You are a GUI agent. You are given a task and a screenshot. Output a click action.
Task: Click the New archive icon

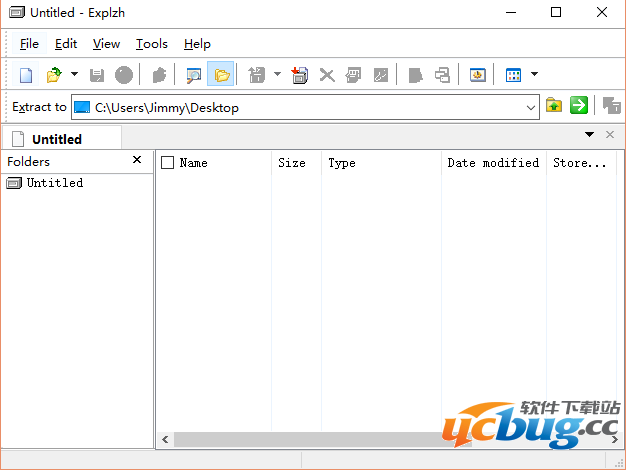(x=27, y=75)
